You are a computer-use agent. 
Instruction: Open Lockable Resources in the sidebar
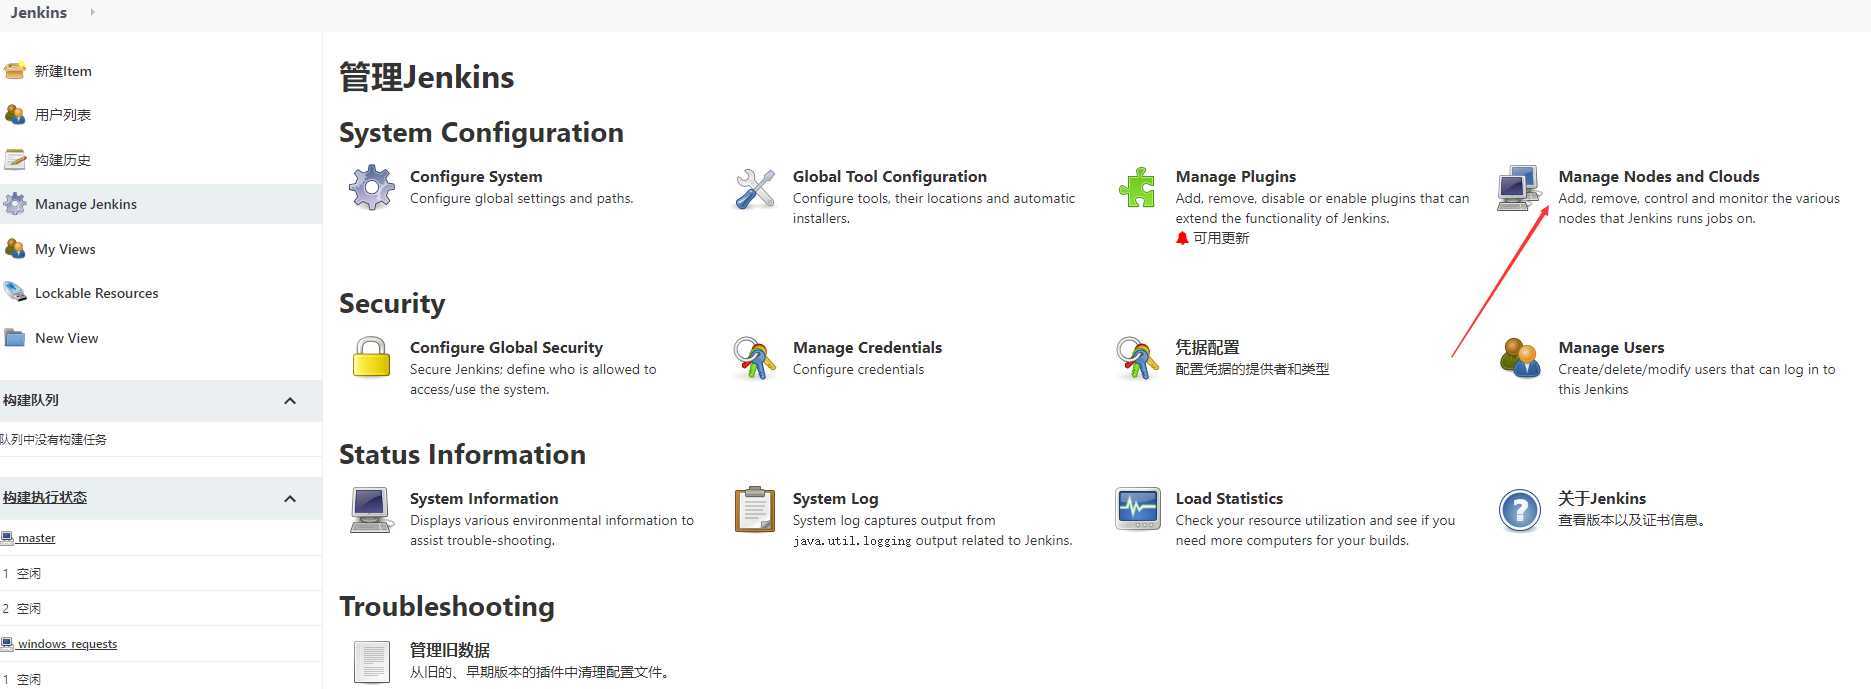pos(97,293)
